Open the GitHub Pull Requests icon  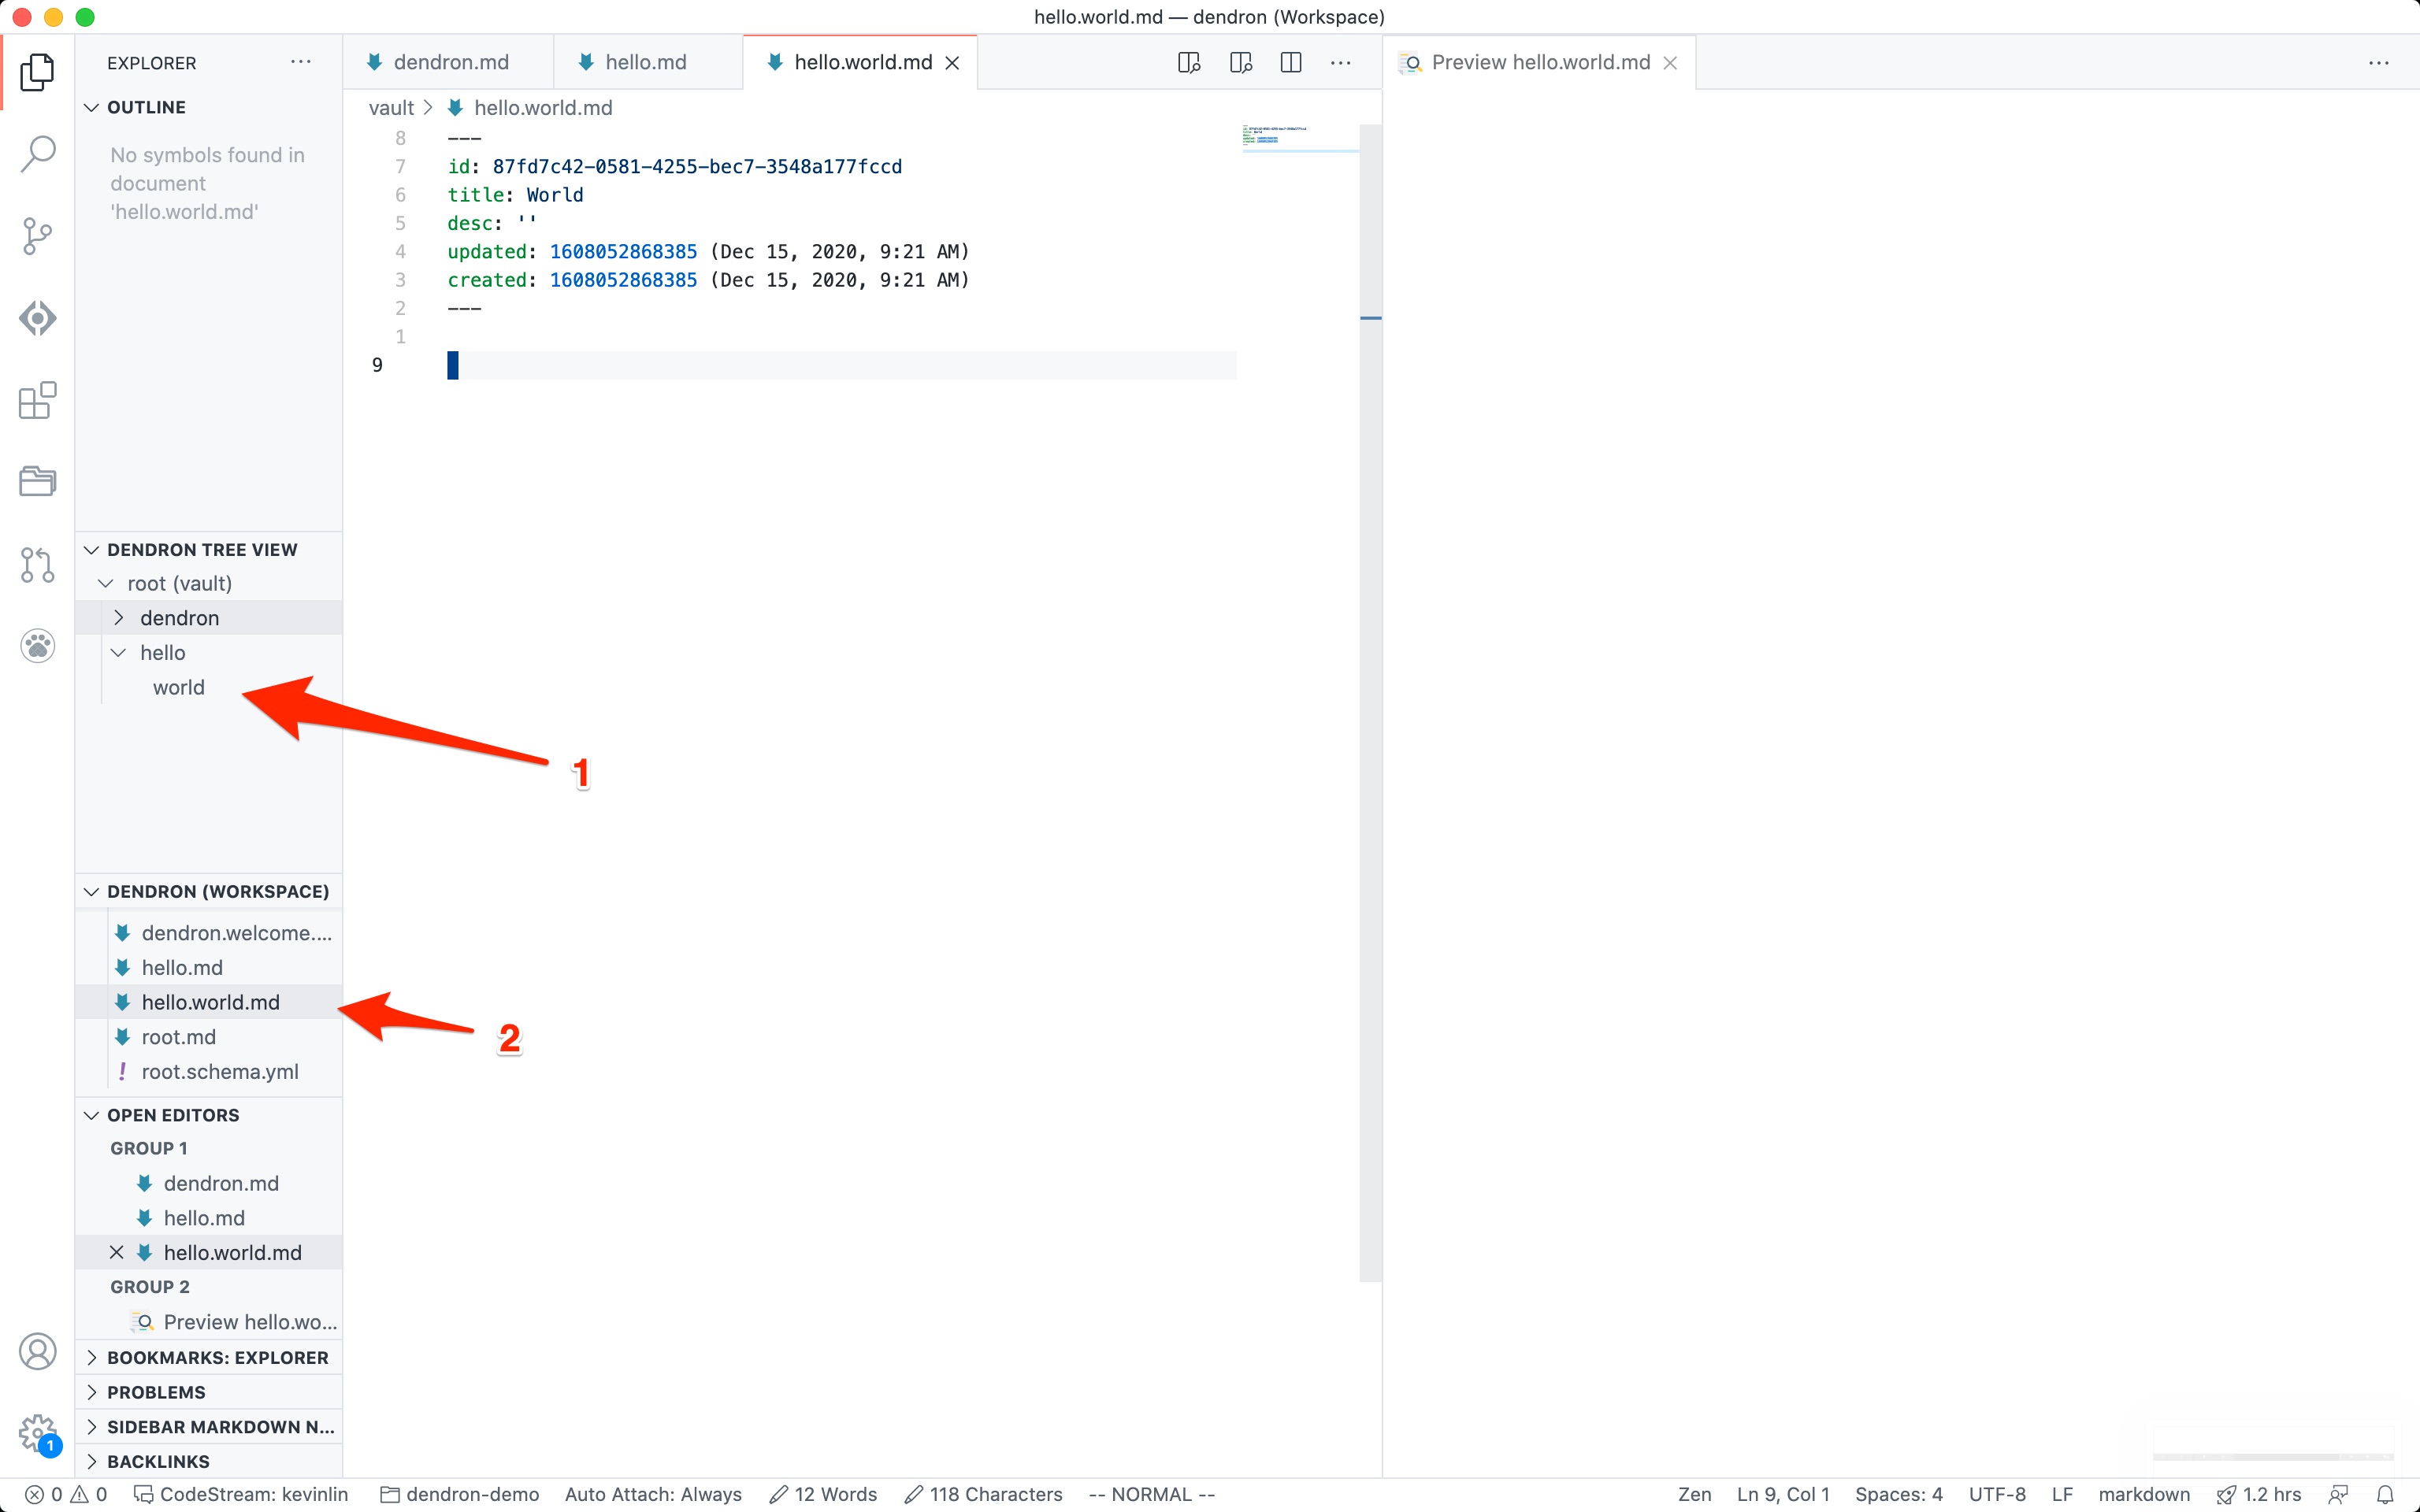pos(37,565)
